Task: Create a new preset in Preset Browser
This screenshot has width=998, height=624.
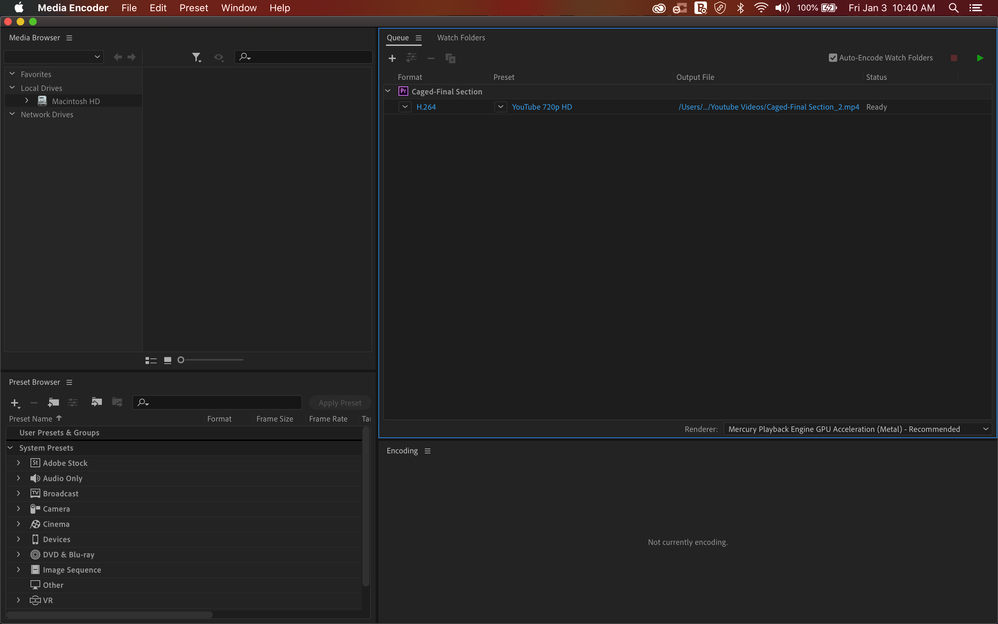Action: coord(15,403)
